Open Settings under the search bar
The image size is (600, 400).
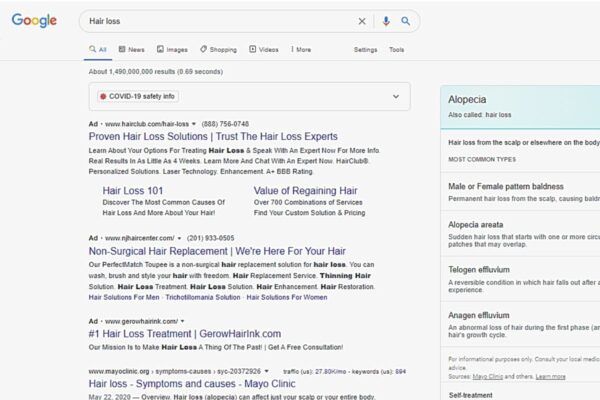point(365,50)
